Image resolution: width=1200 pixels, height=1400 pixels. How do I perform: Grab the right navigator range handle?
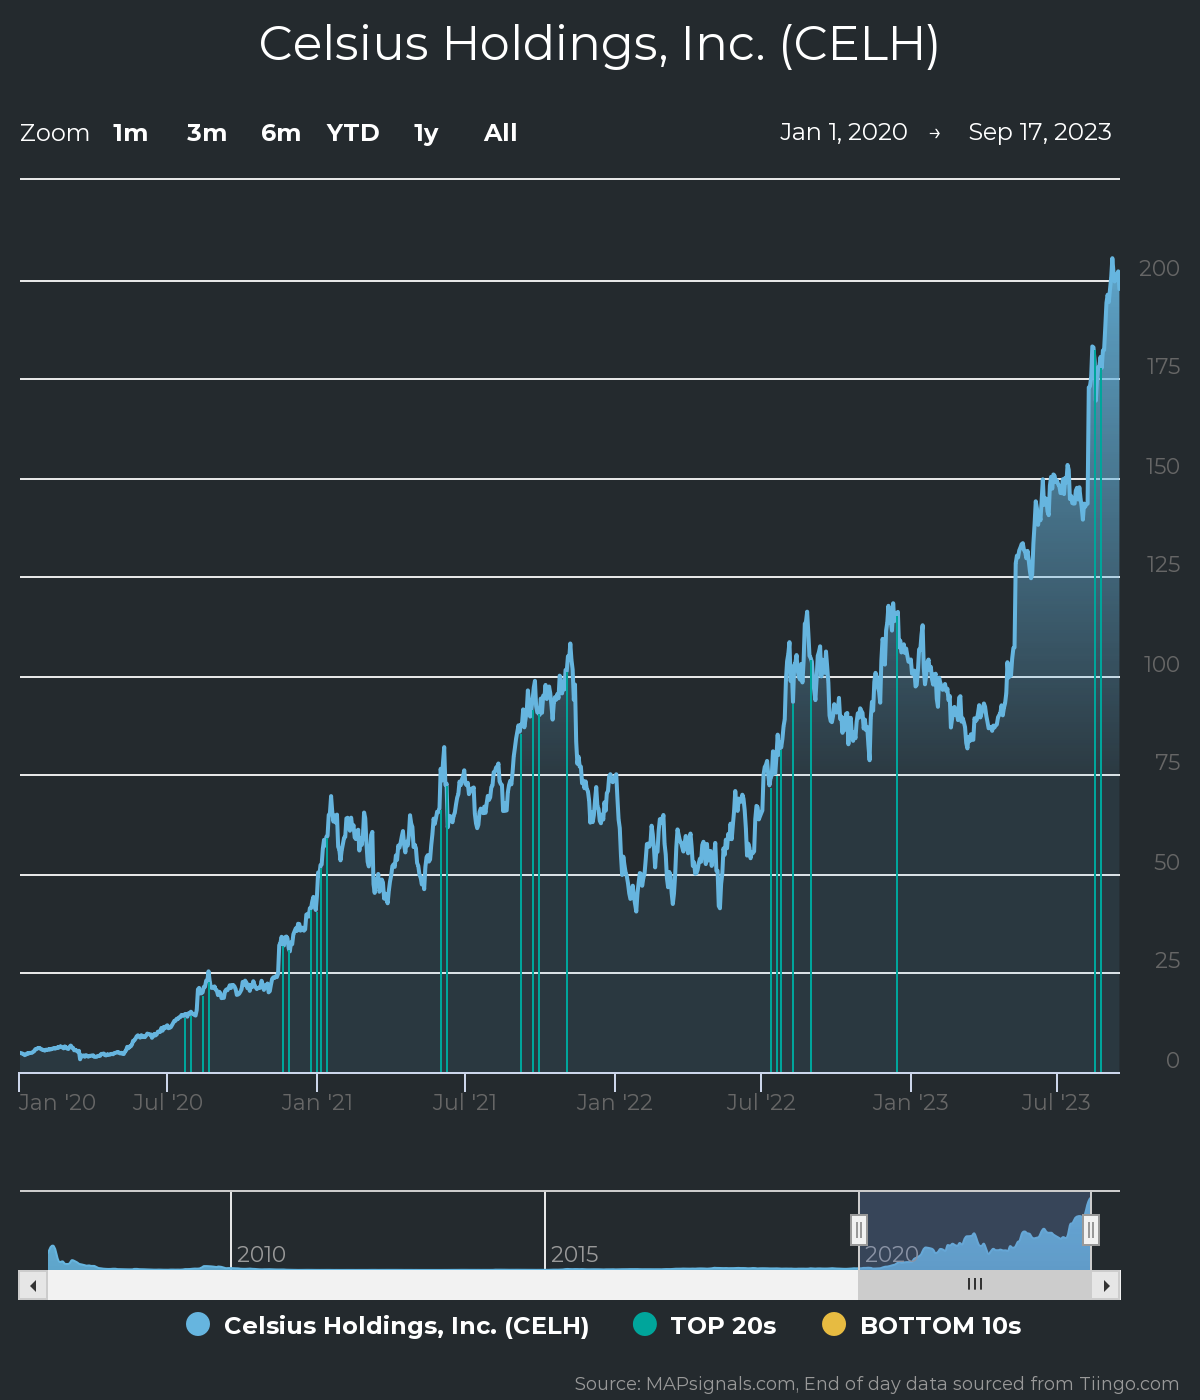tap(1091, 1230)
